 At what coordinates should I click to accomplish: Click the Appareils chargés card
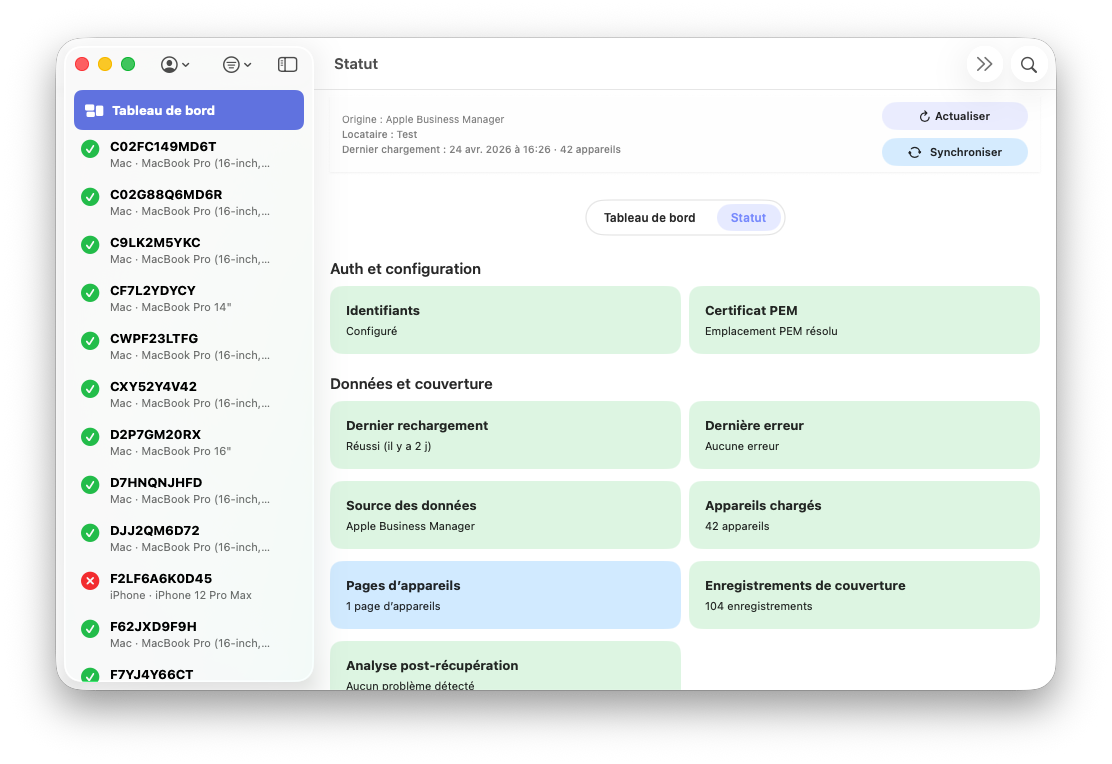click(864, 515)
